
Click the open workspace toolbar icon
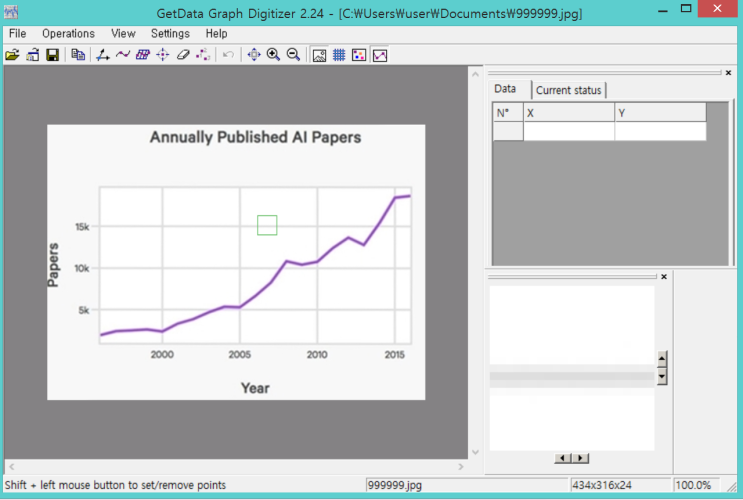click(x=33, y=55)
